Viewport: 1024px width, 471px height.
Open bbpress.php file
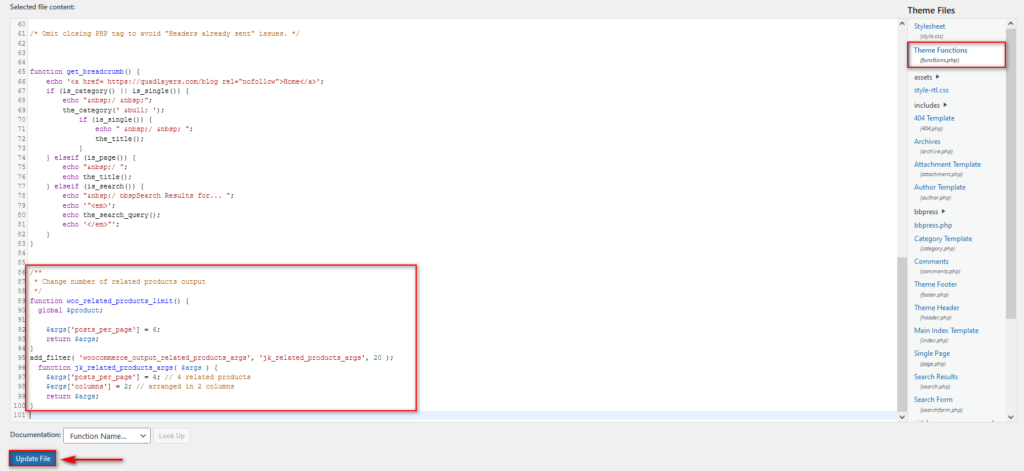pos(933,225)
